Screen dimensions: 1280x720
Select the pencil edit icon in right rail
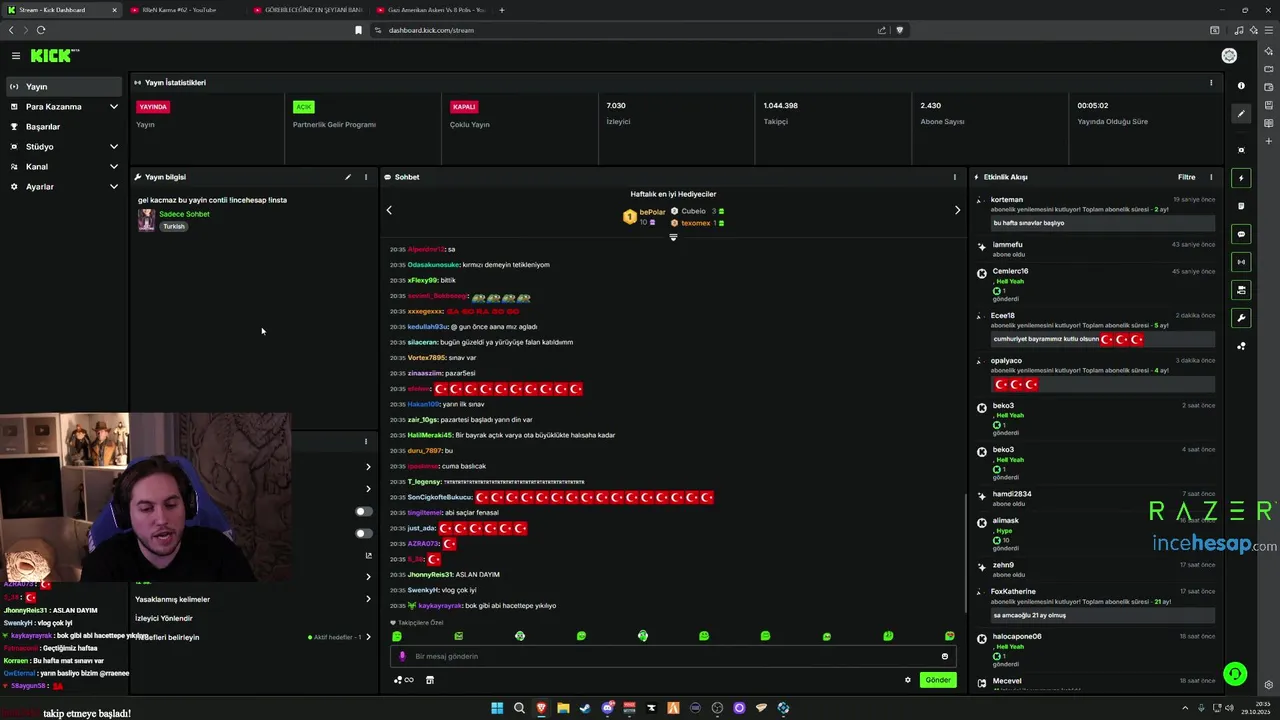pos(1241,114)
